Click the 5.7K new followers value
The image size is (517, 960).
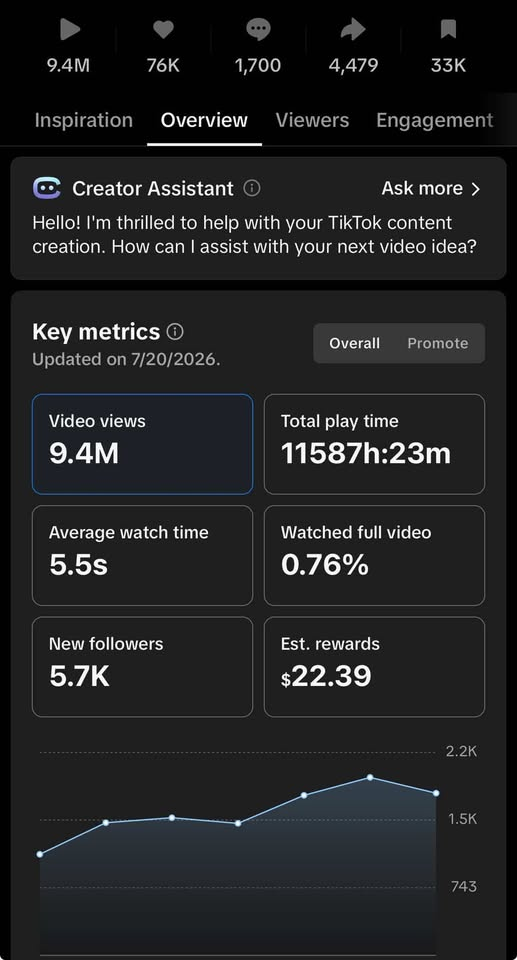80,677
